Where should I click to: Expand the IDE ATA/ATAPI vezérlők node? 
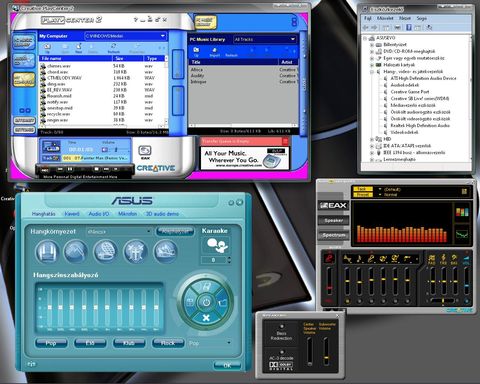click(372, 146)
